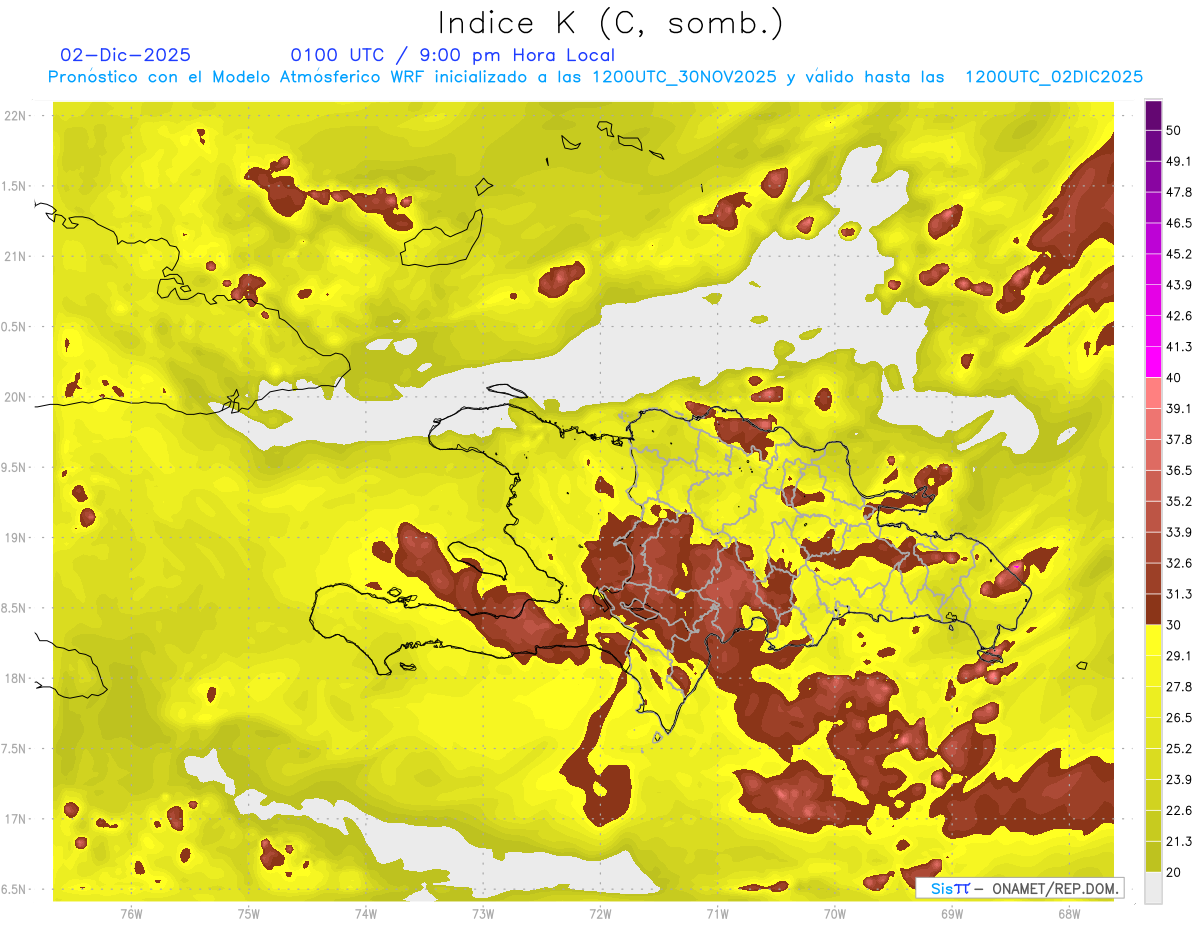Click the colorbar value 35.2

click(x=1179, y=501)
